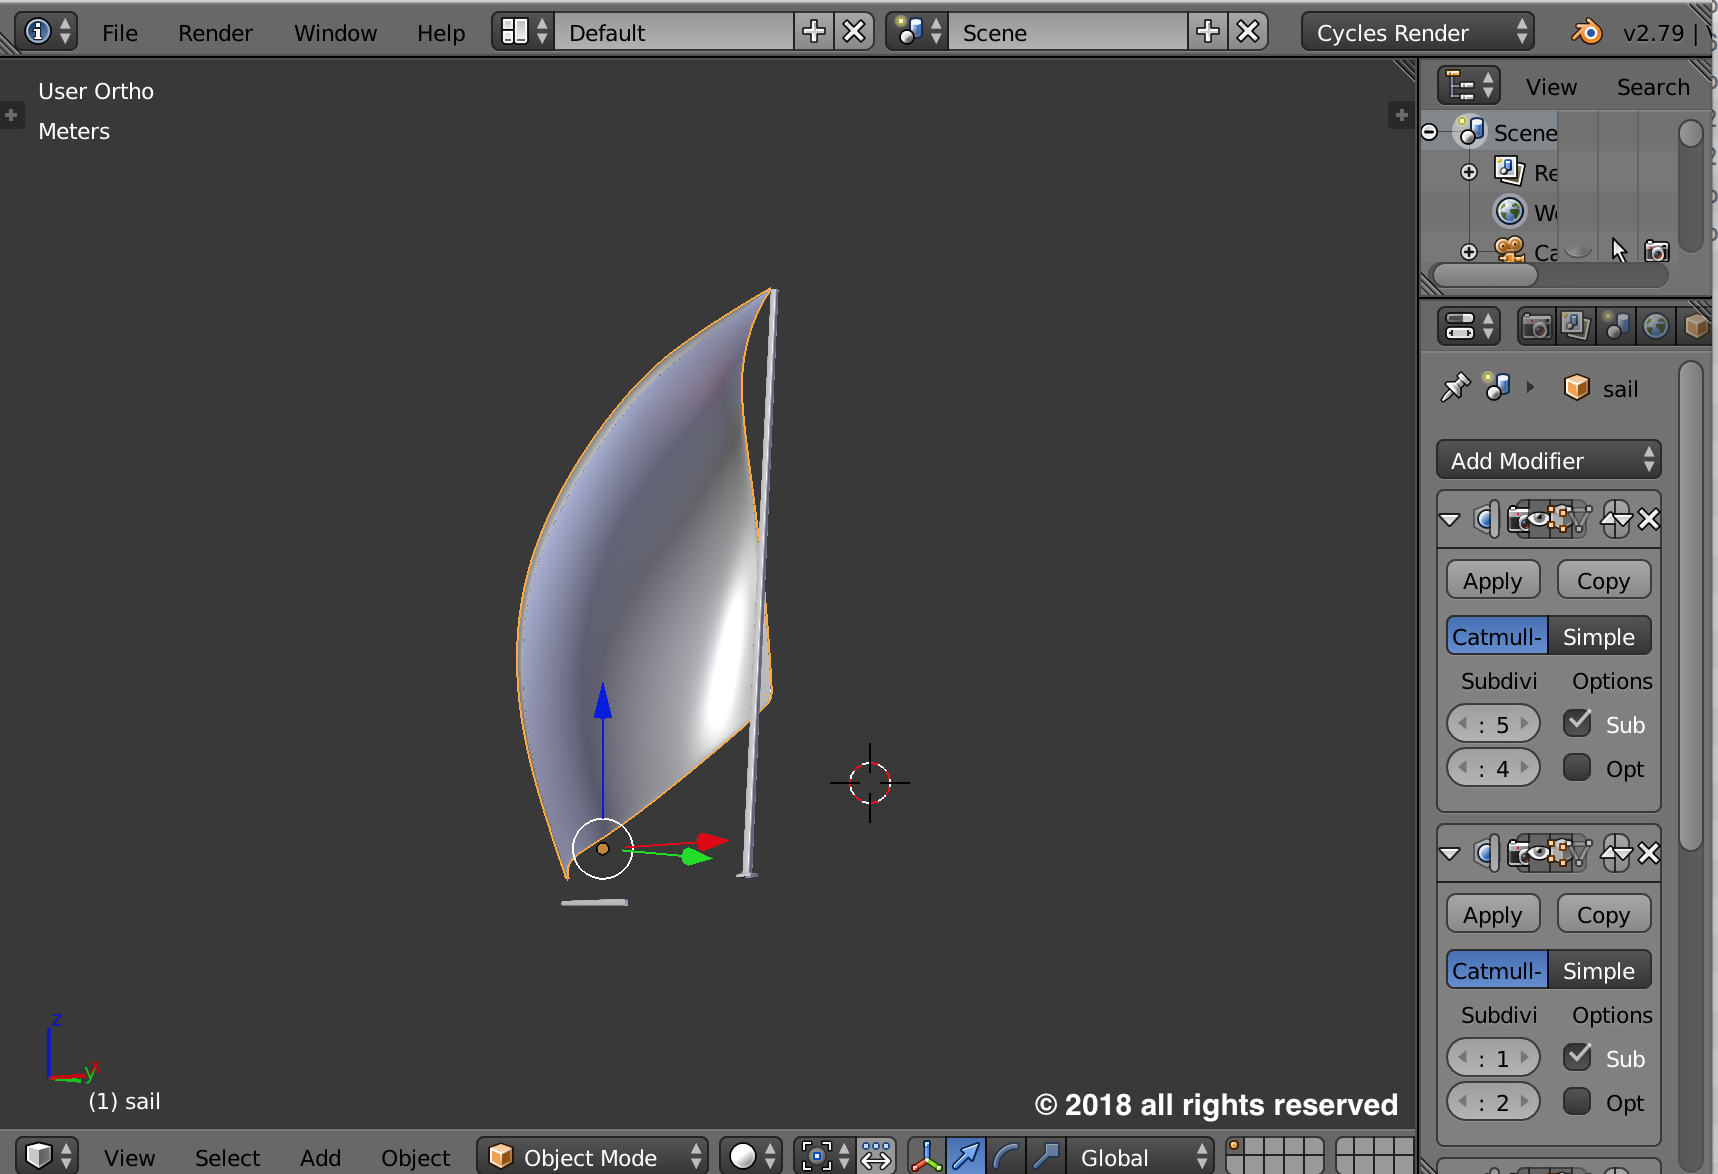This screenshot has width=1718, height=1174.
Task: Select the rotate manipulator arc icon
Action: pyautogui.click(x=1006, y=1157)
